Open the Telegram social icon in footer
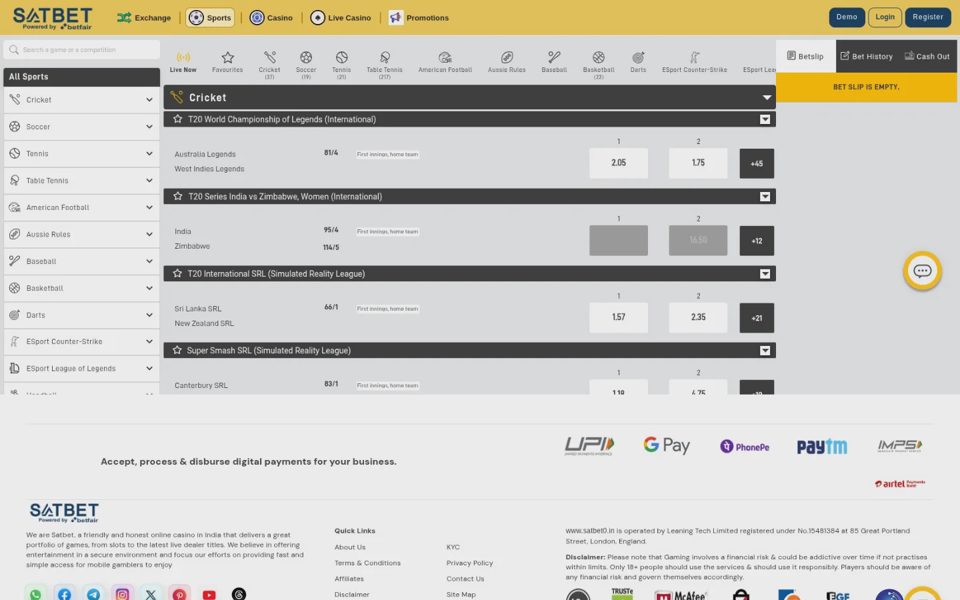960x600 pixels. pyautogui.click(x=93, y=594)
